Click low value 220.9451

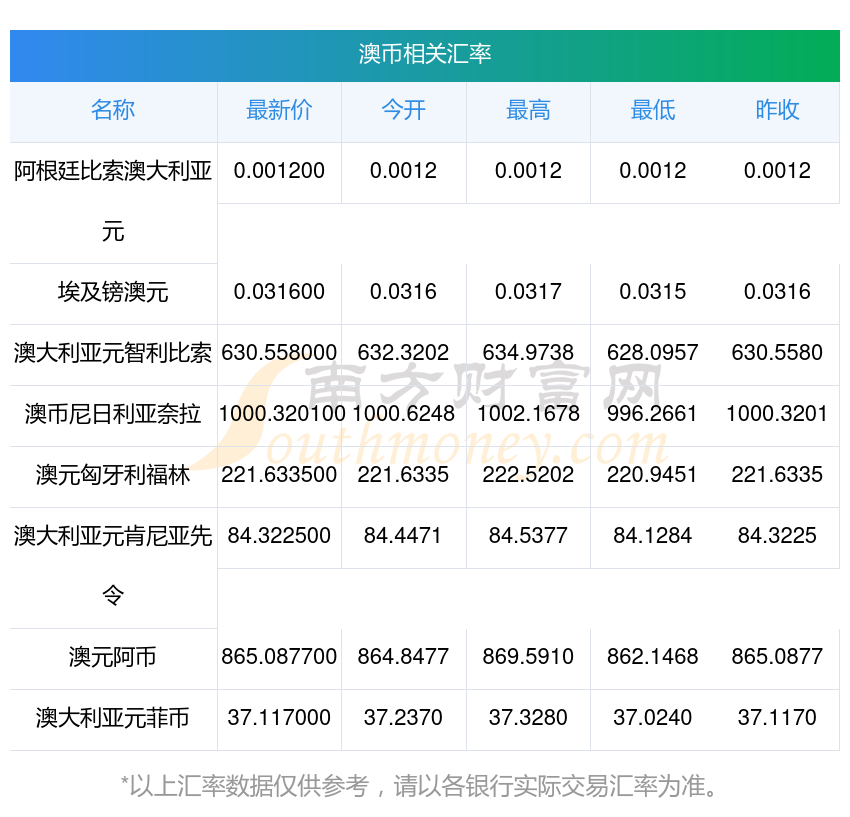[652, 474]
